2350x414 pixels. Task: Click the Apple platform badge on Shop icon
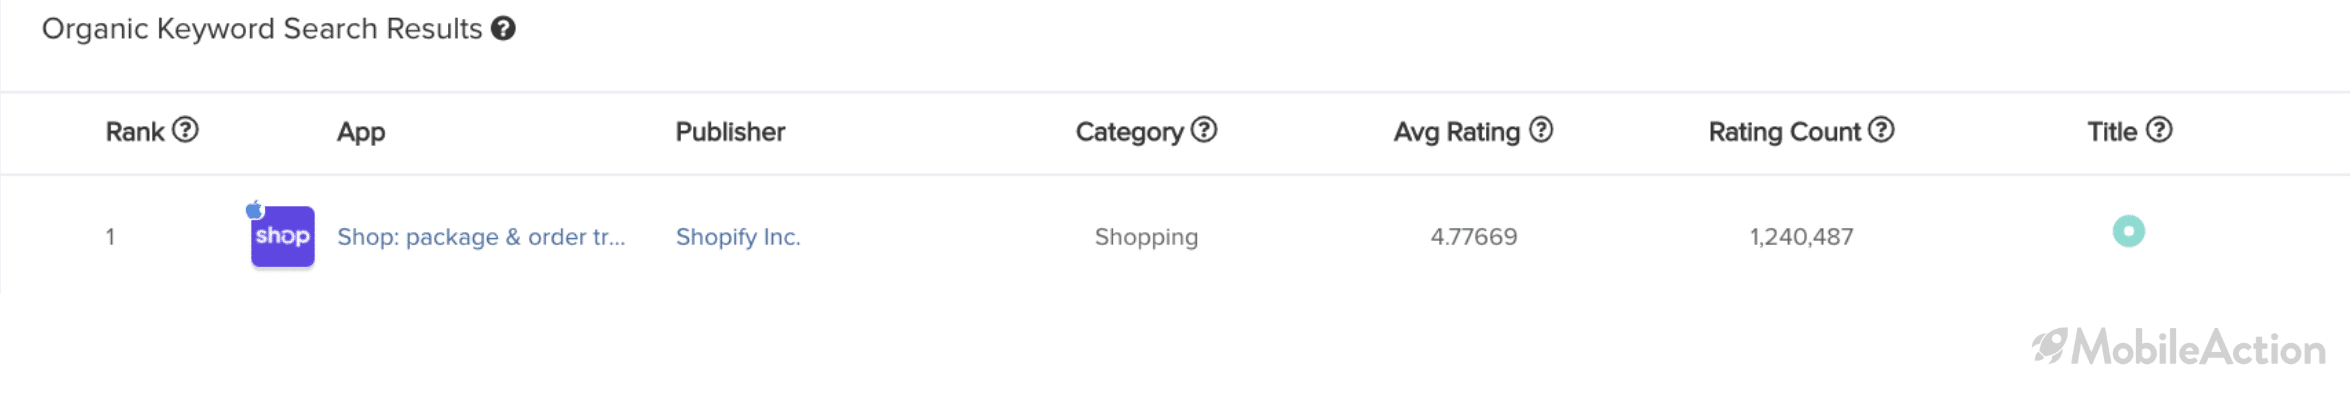tap(255, 210)
